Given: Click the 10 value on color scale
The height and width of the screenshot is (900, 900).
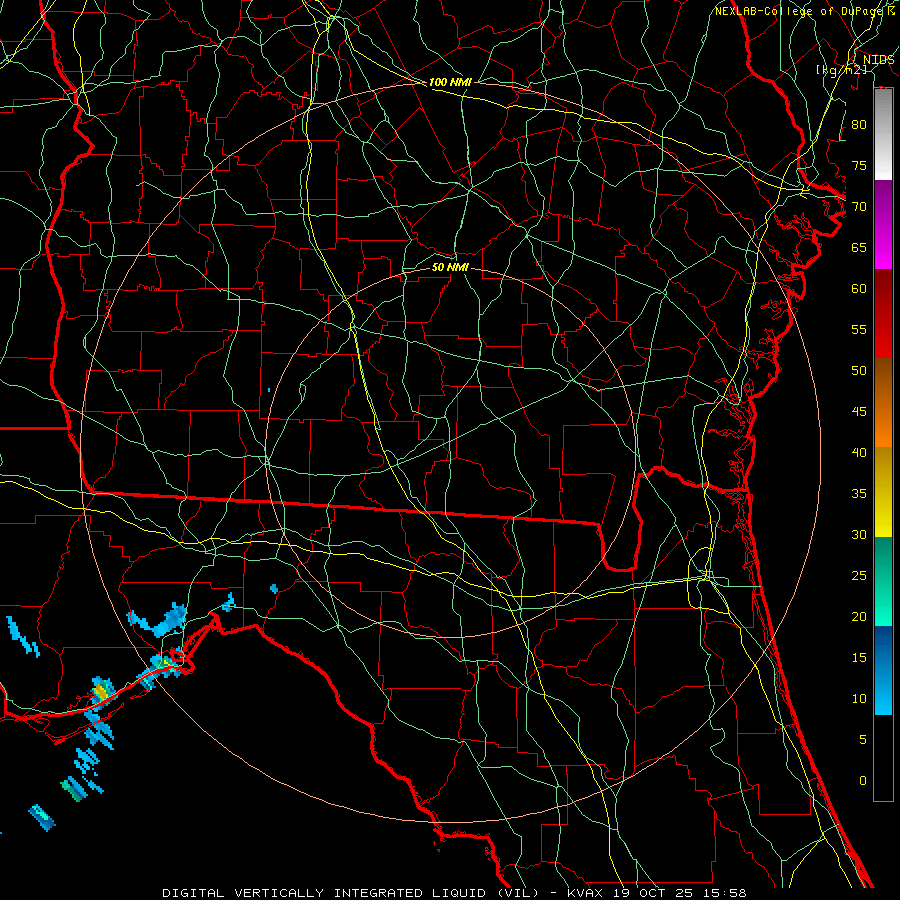Looking at the screenshot, I should [x=859, y=699].
